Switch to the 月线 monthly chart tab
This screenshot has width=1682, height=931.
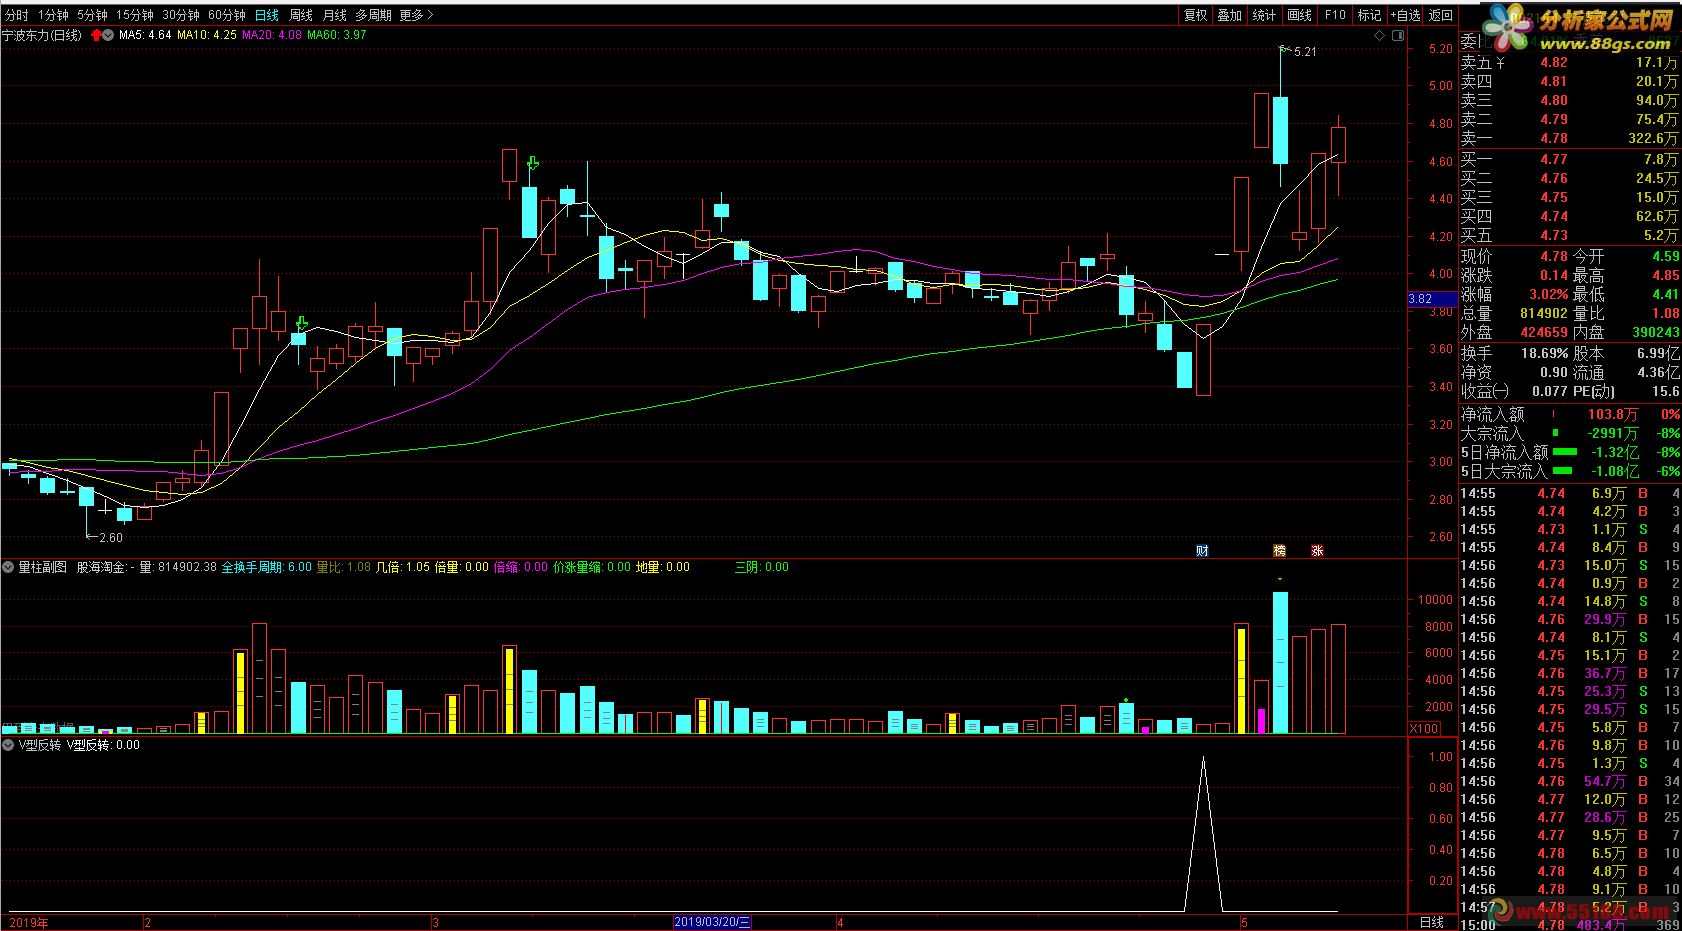point(334,15)
